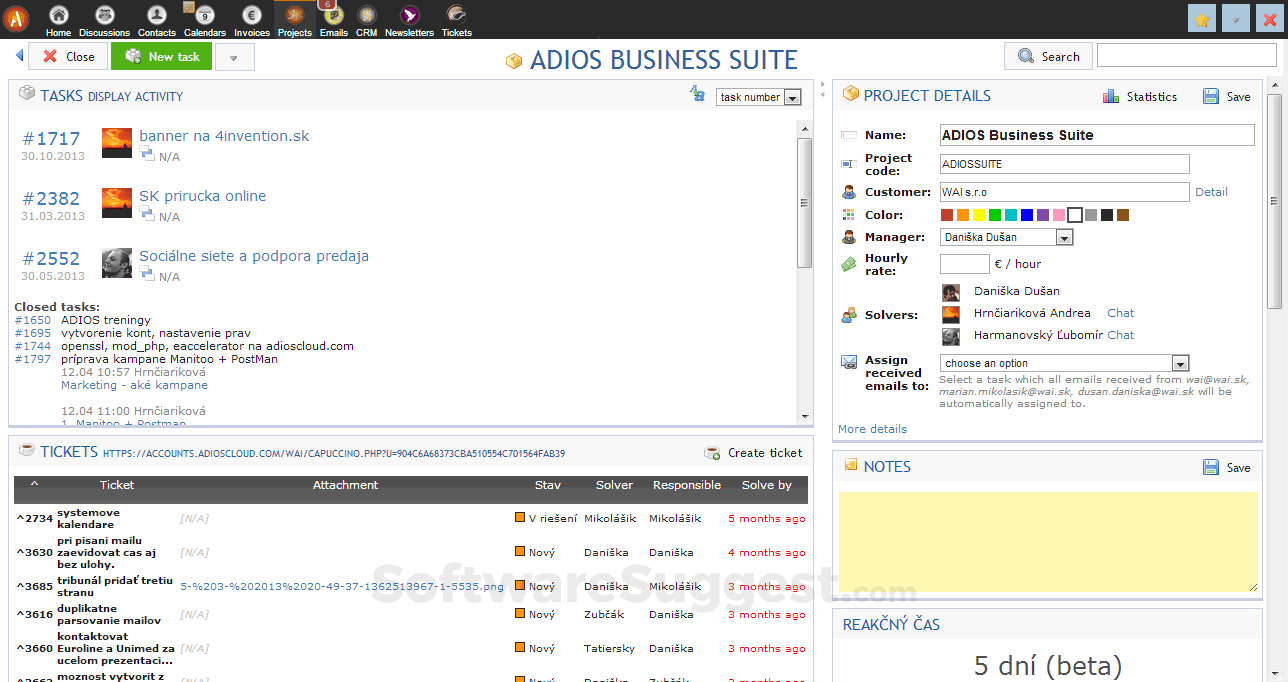Image resolution: width=1288 pixels, height=682 pixels.
Task: Open project Statistics chart
Action: [1140, 97]
